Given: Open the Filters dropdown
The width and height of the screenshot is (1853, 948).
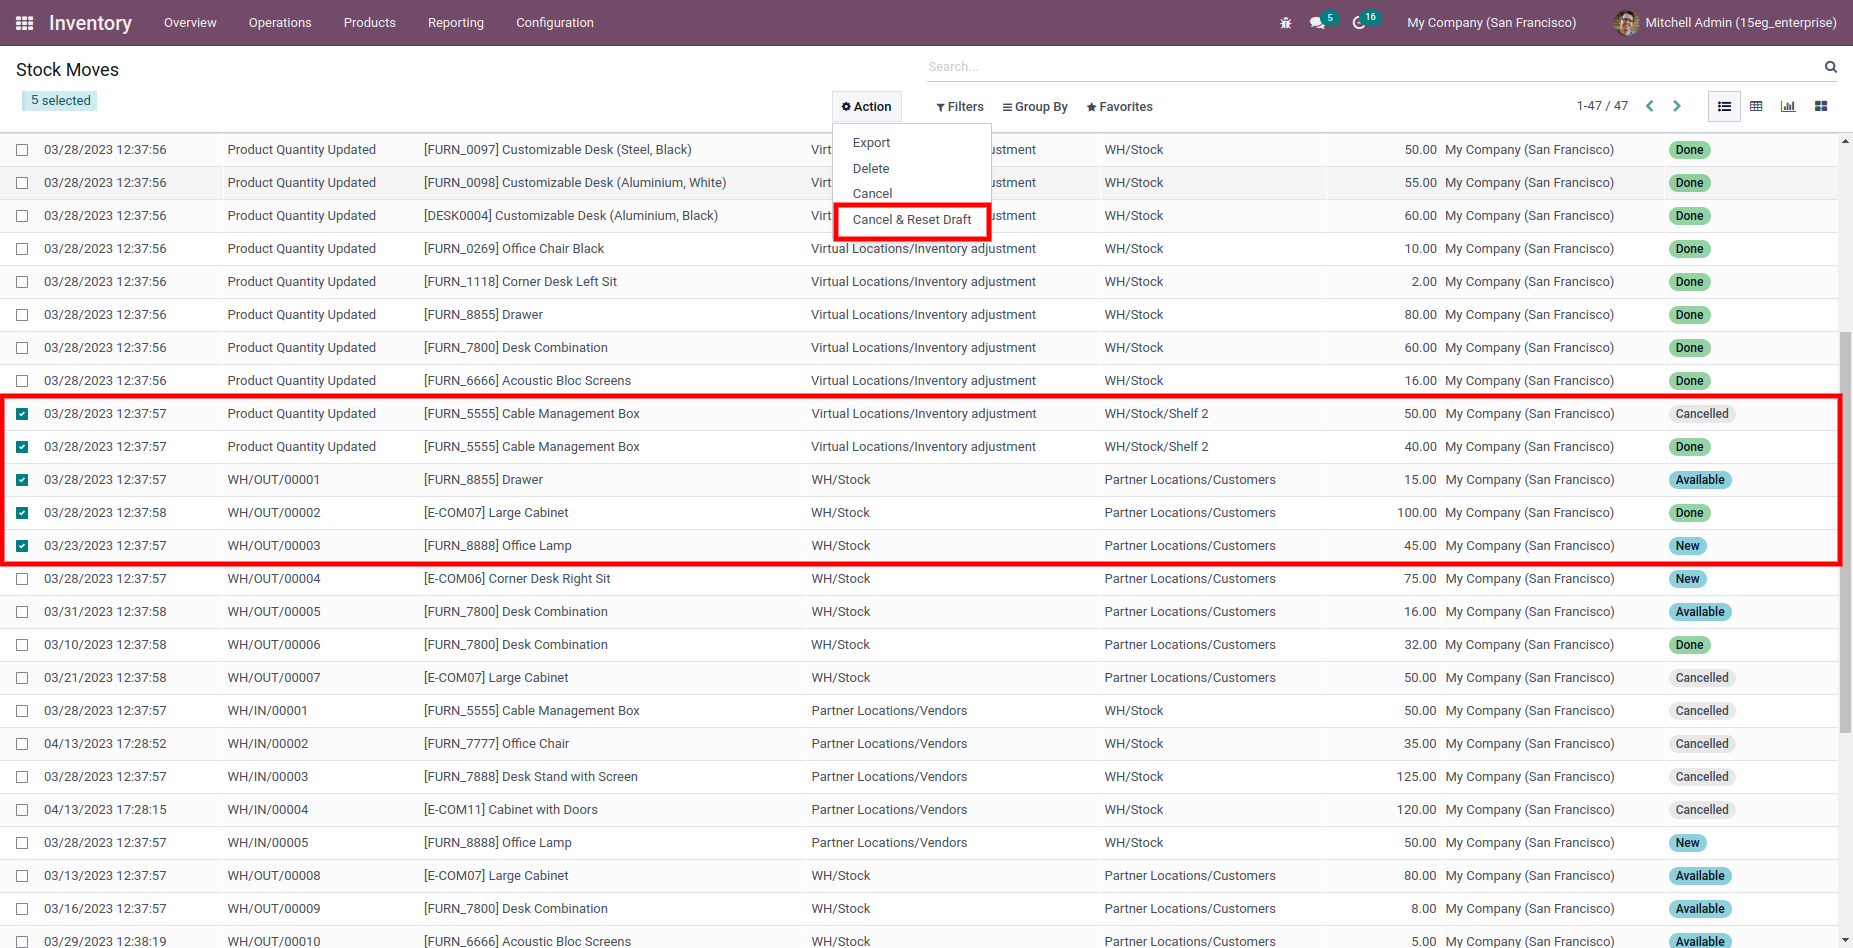Looking at the screenshot, I should tap(960, 107).
